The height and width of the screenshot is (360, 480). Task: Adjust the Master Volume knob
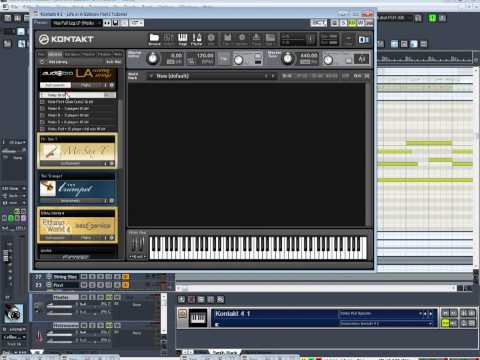[x=153, y=59]
